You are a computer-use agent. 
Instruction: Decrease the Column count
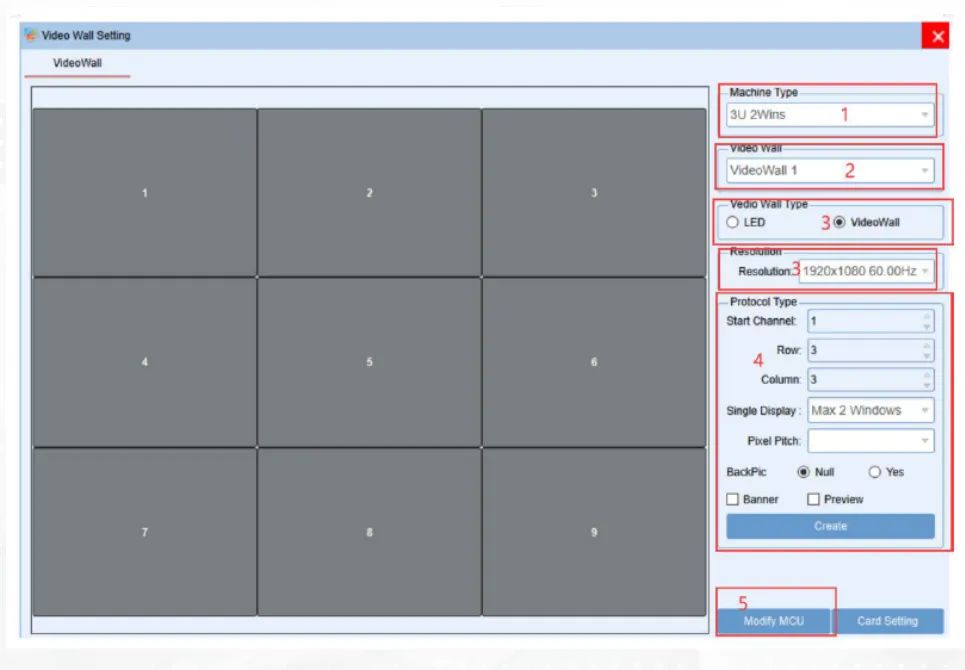coord(926,385)
